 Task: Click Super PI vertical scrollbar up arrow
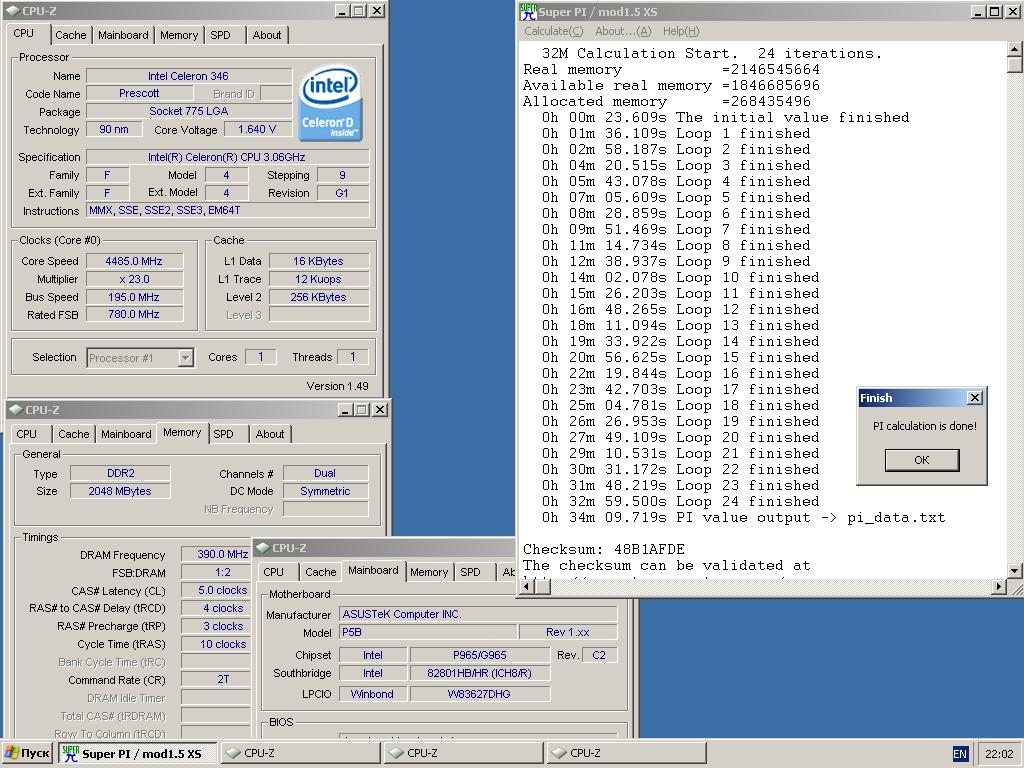(x=1014, y=50)
